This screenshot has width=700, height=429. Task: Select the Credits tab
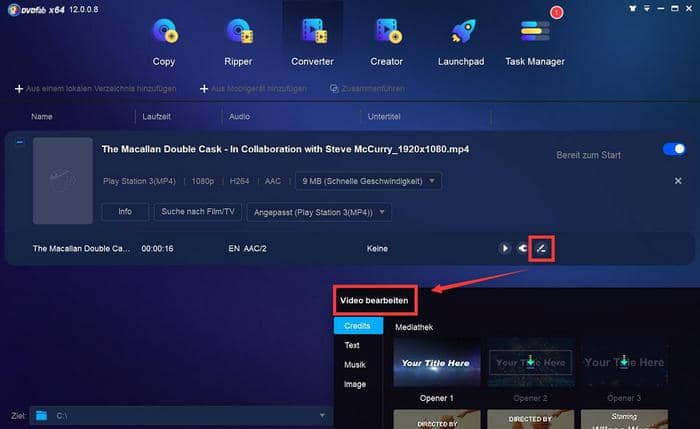click(357, 327)
